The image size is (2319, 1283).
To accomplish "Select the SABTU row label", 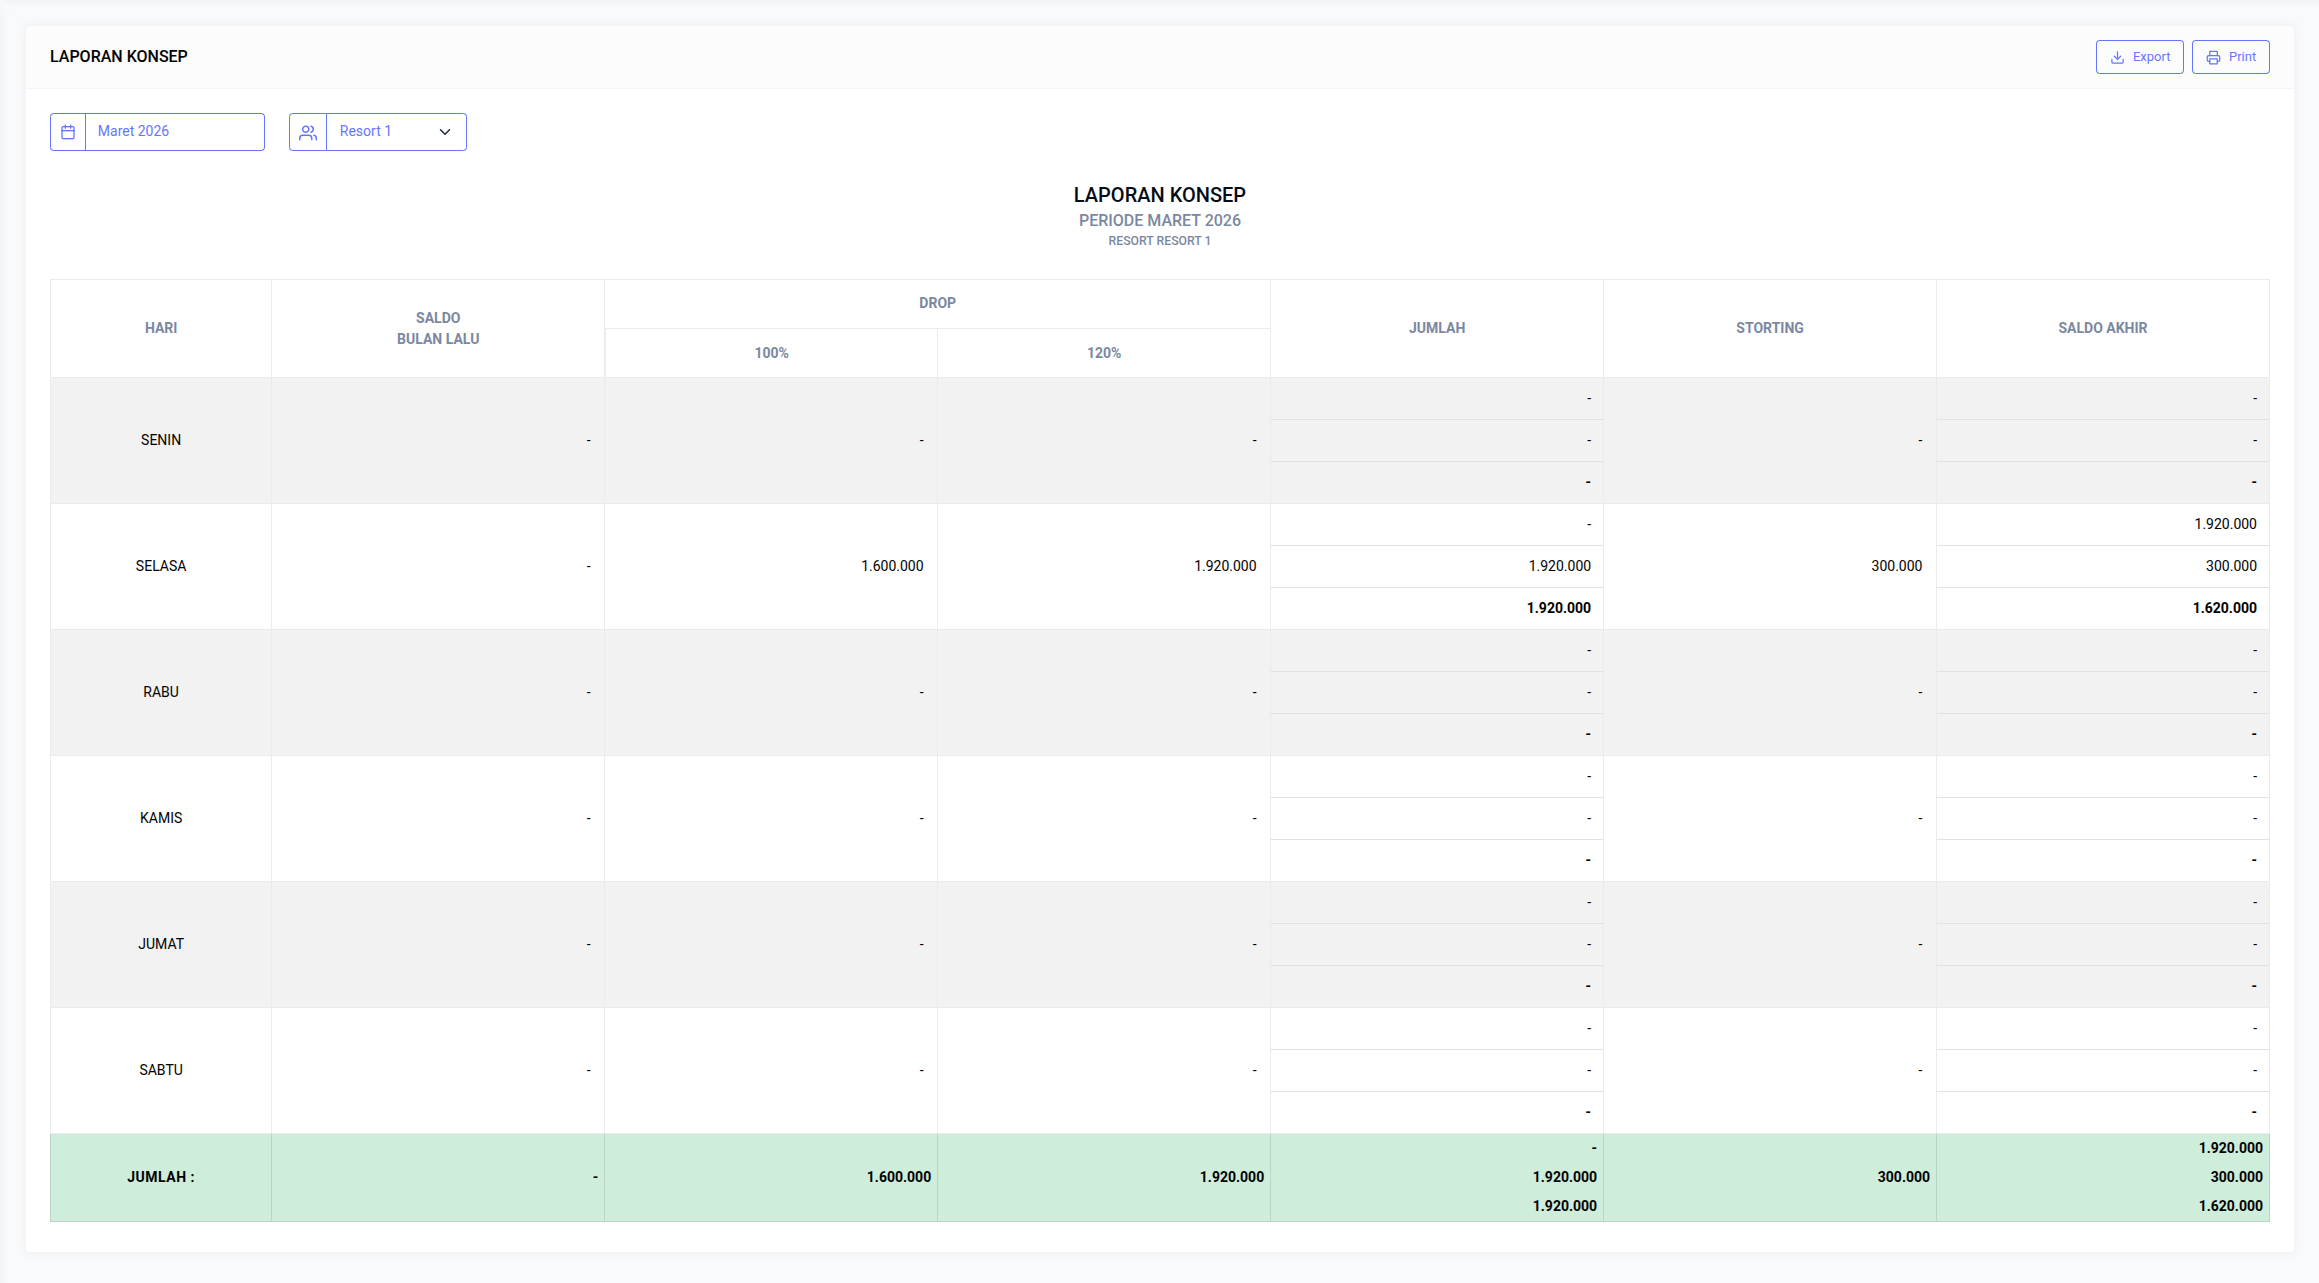I will (161, 1070).
